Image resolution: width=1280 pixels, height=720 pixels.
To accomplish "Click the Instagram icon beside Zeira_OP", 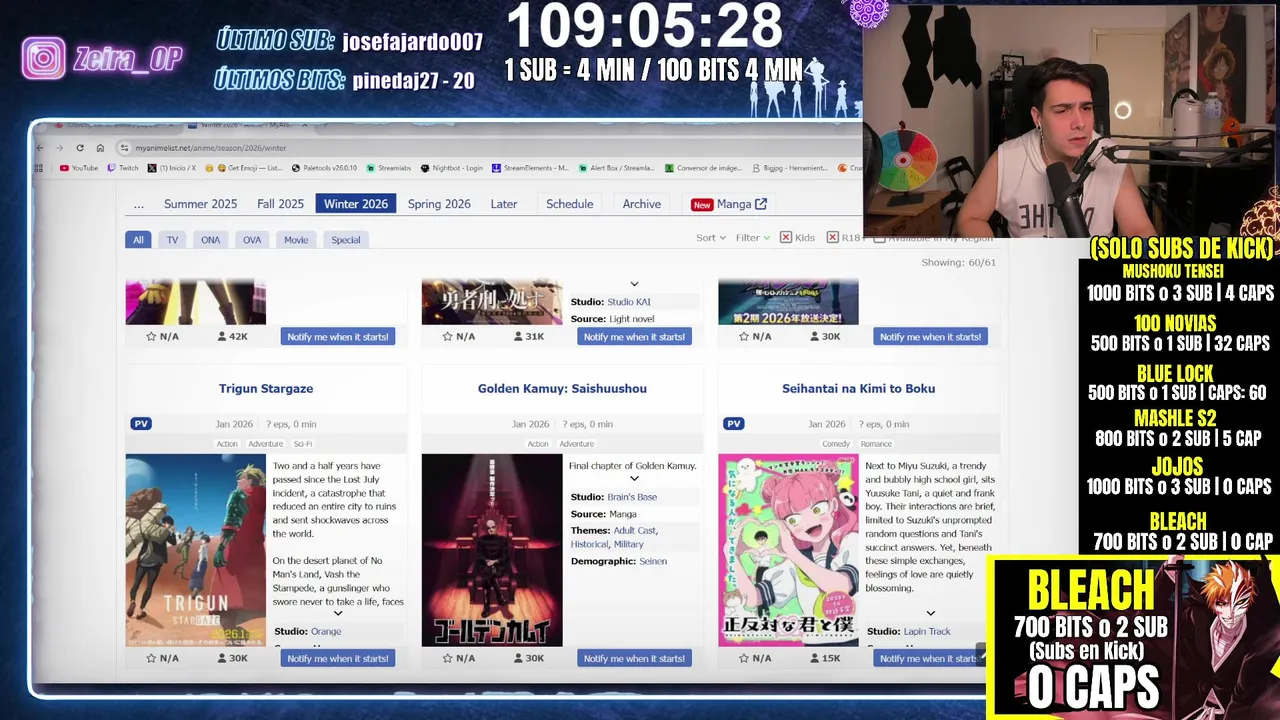I will pyautogui.click(x=44, y=59).
